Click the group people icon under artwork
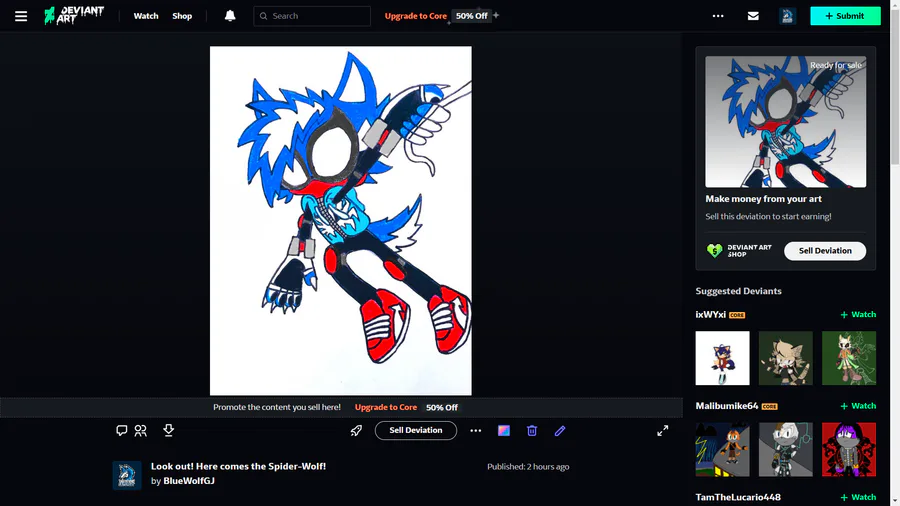900x506 pixels. (x=141, y=430)
